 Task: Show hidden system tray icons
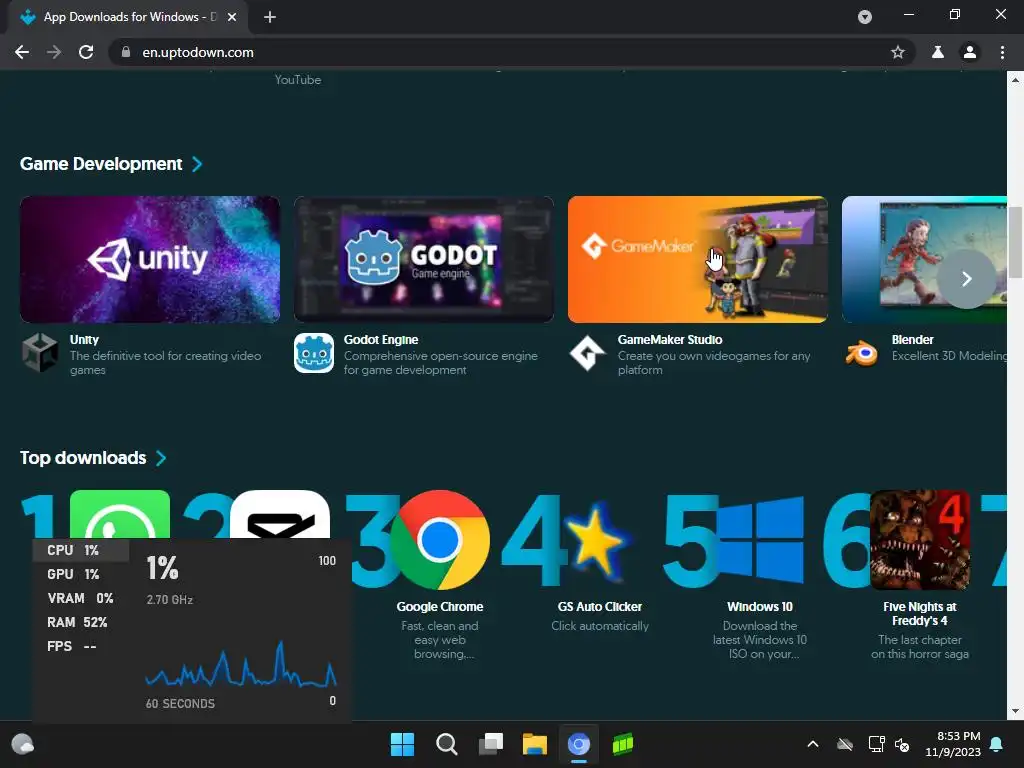pyautogui.click(x=813, y=744)
